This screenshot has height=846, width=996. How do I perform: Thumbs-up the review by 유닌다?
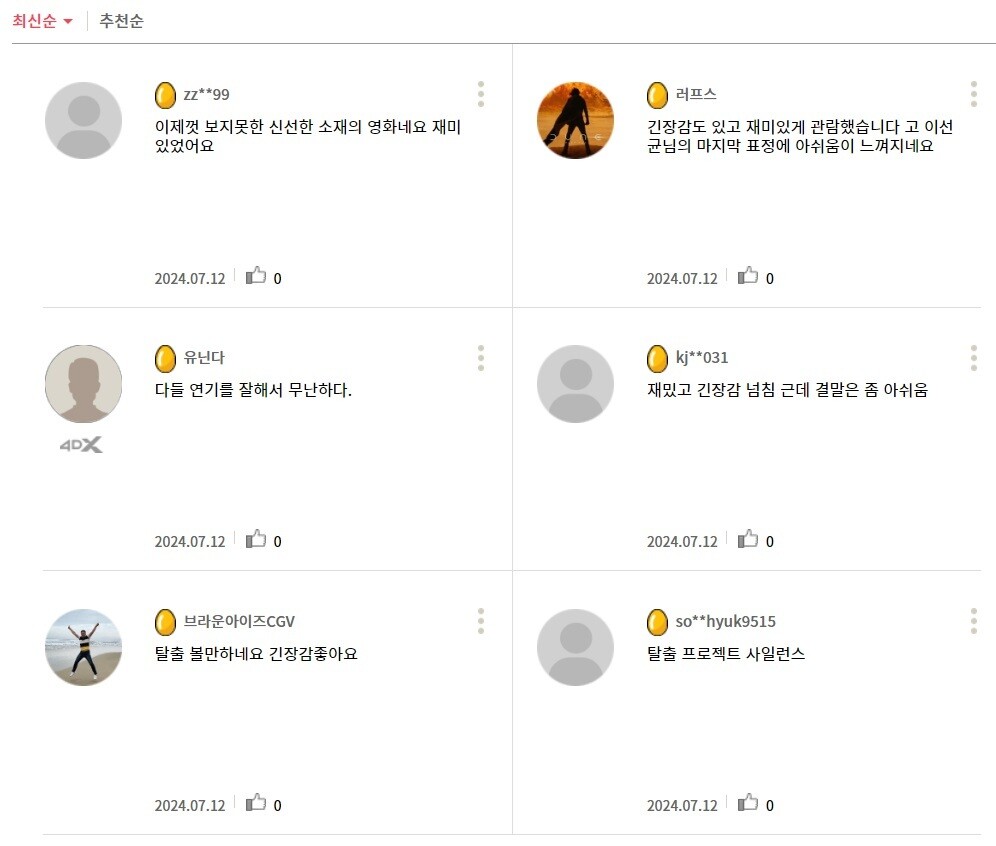click(x=257, y=540)
